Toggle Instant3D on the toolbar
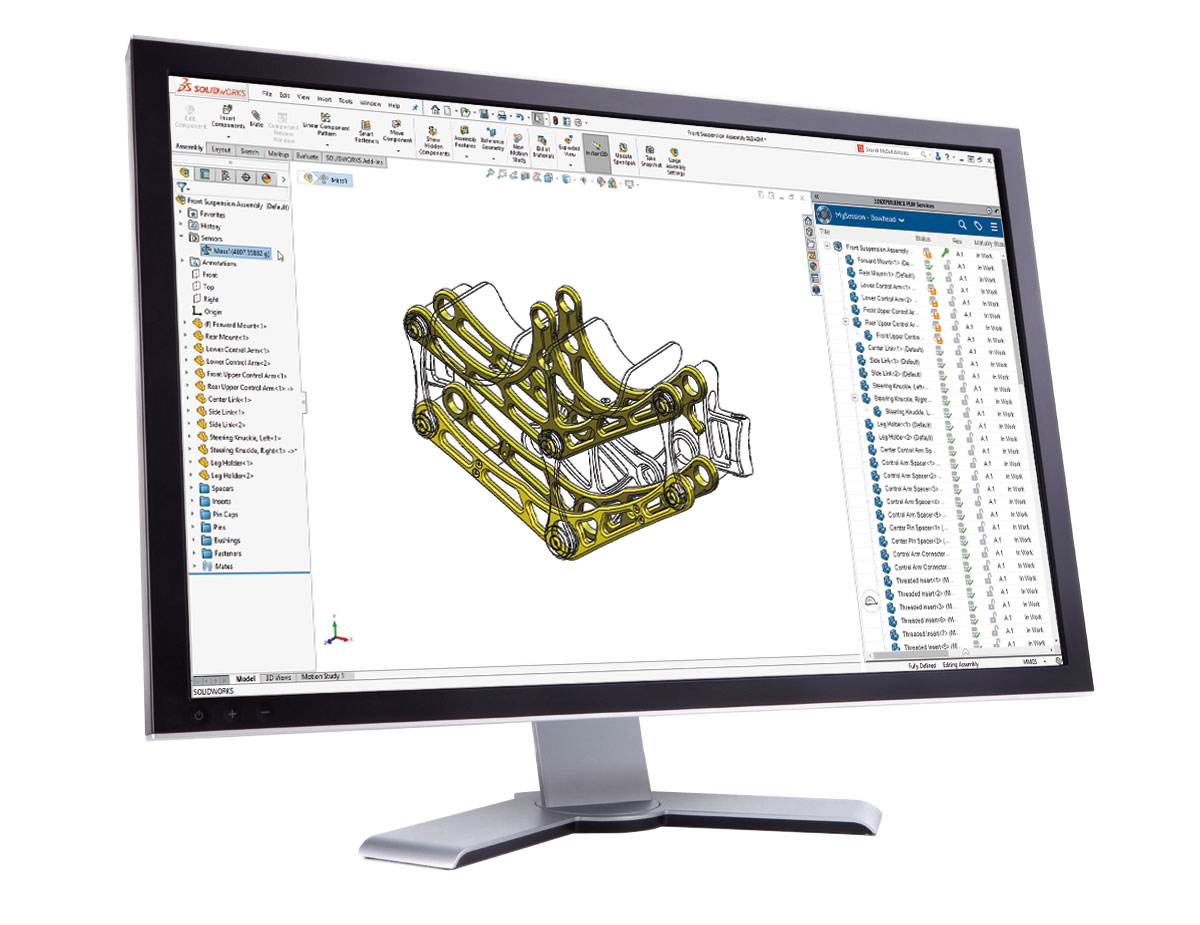 [x=597, y=146]
